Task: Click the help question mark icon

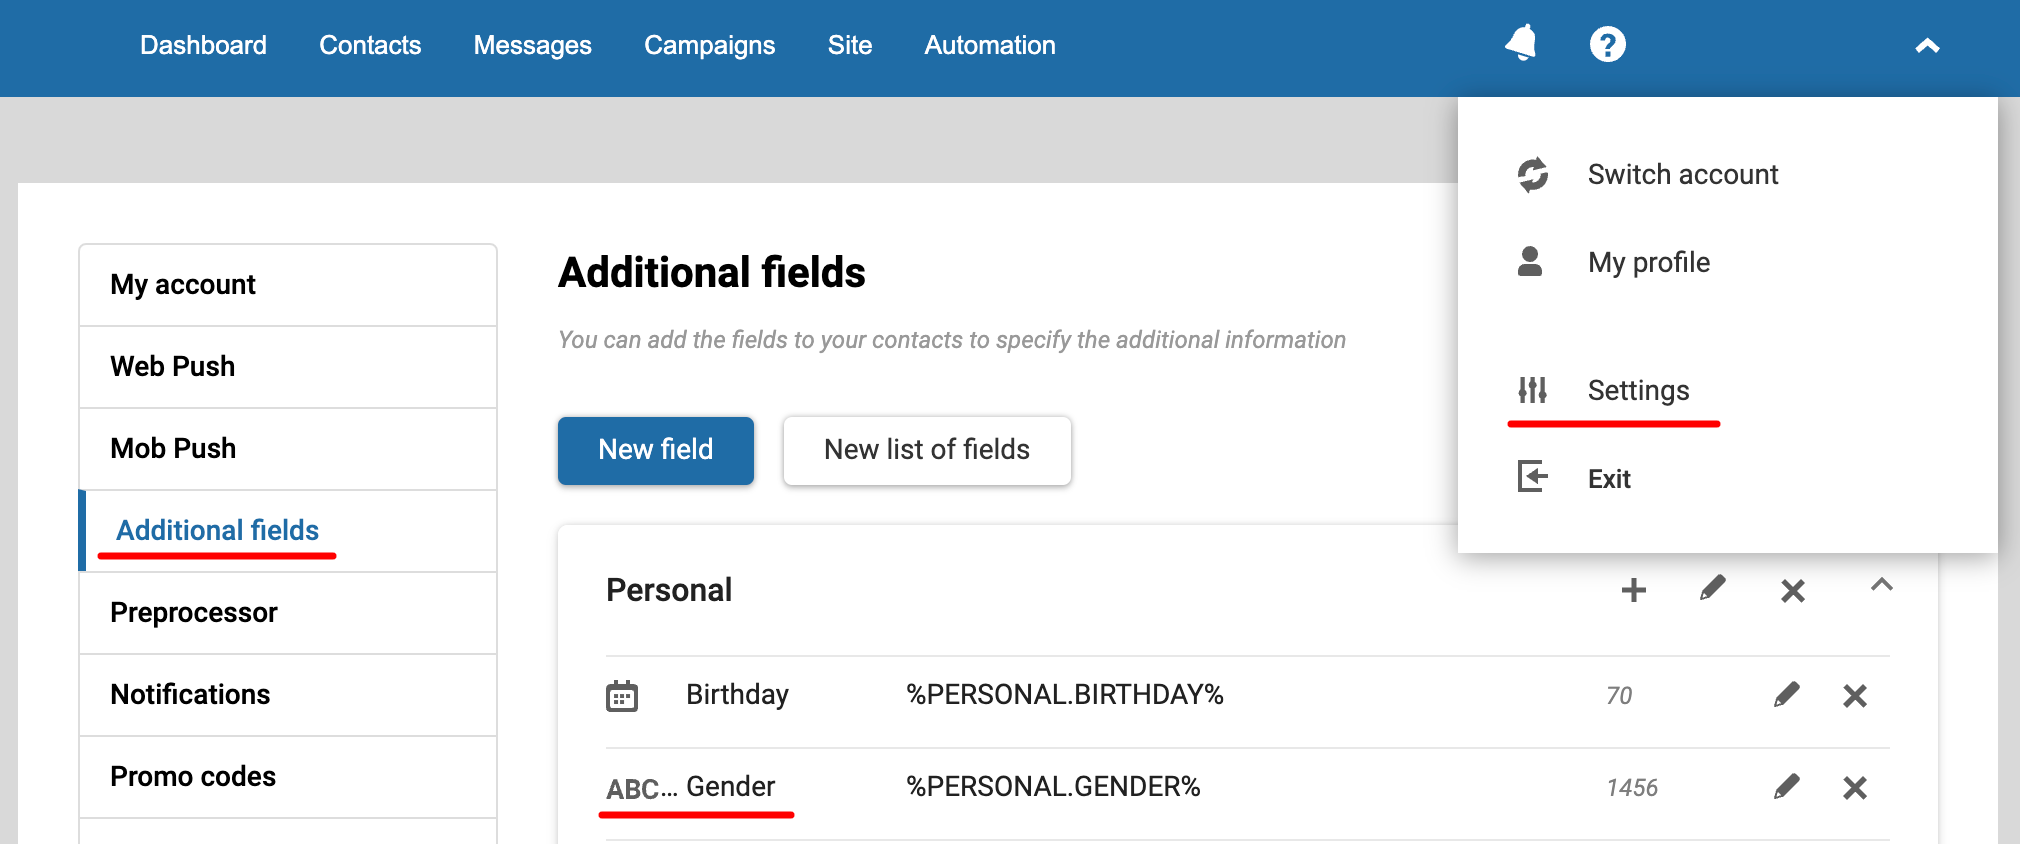Action: [1607, 45]
